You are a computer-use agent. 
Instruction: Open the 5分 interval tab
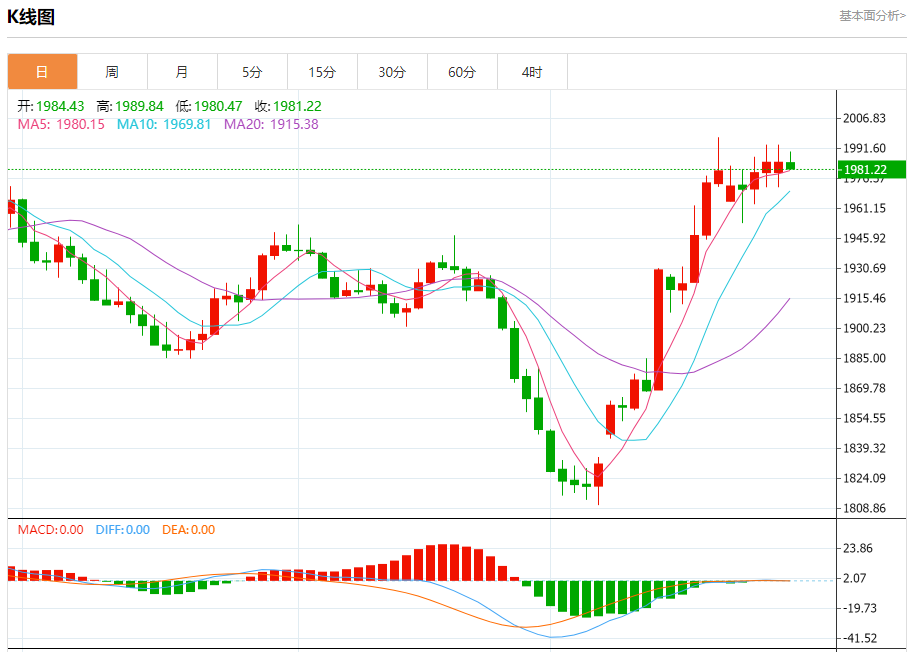click(x=252, y=72)
